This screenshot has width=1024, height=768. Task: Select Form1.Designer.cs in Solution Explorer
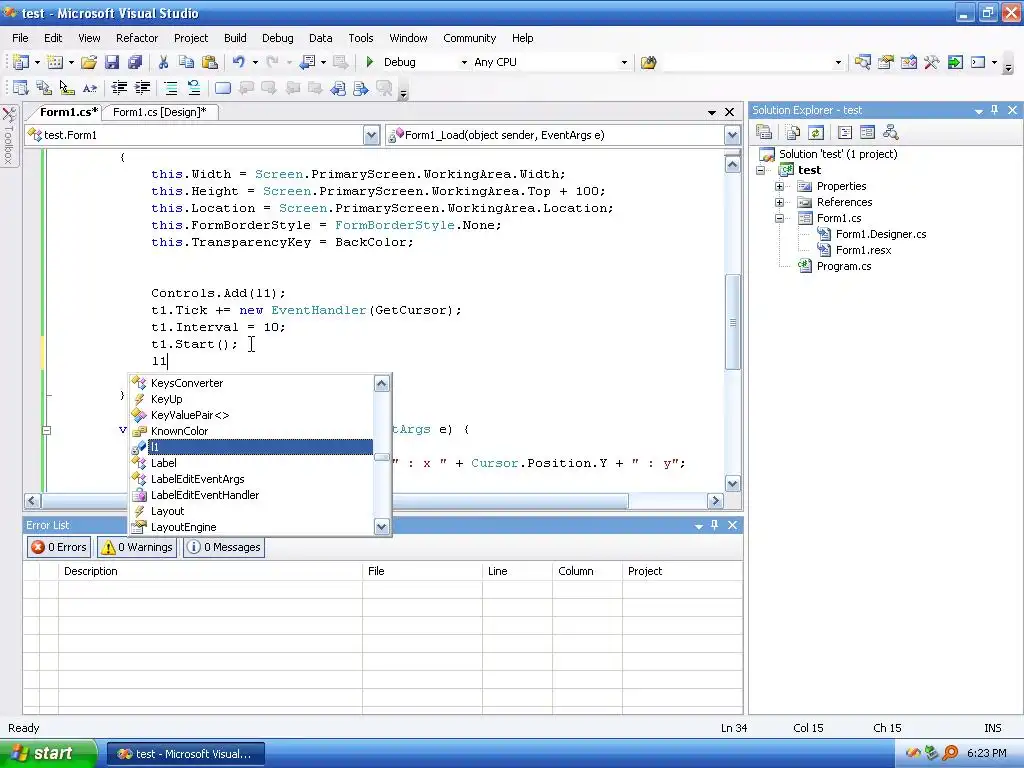(880, 234)
